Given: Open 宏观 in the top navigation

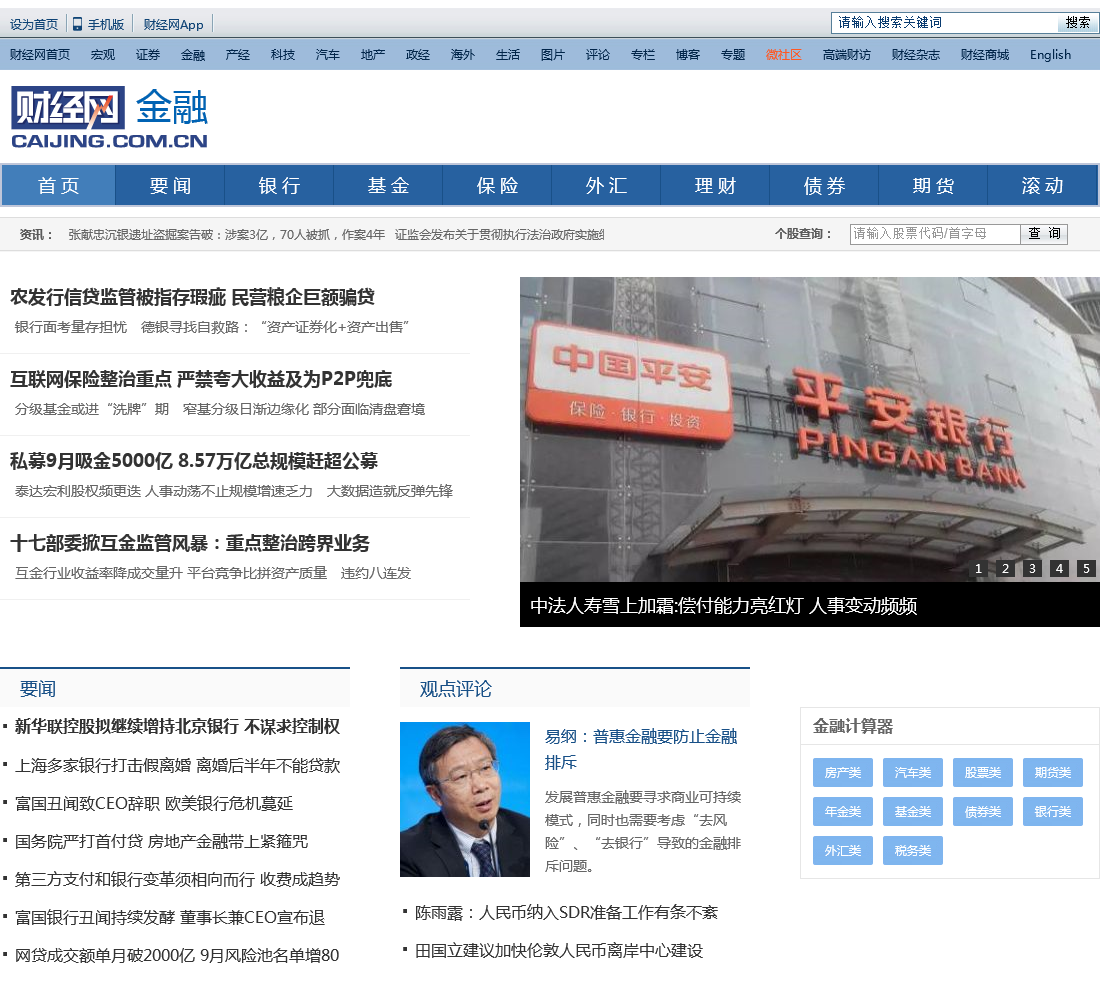Looking at the screenshot, I should tap(102, 55).
